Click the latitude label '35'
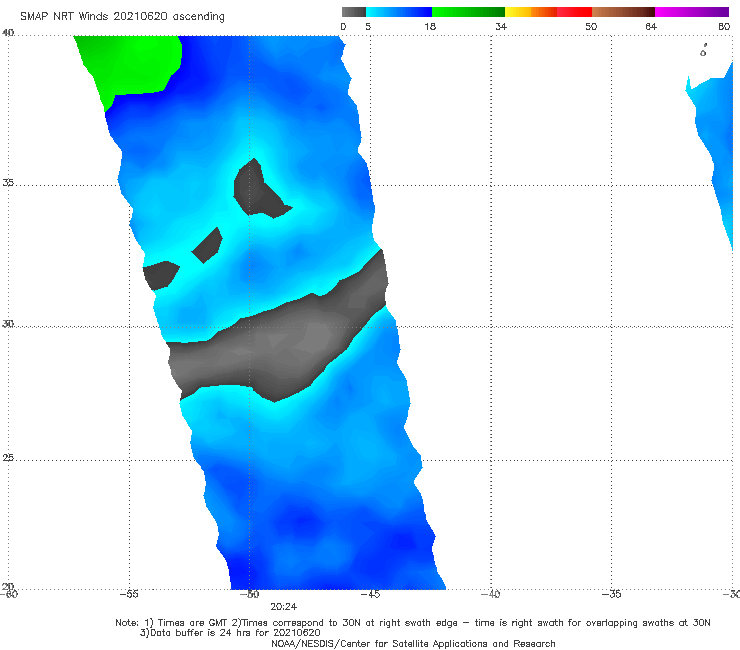The image size is (740, 650). point(8,182)
